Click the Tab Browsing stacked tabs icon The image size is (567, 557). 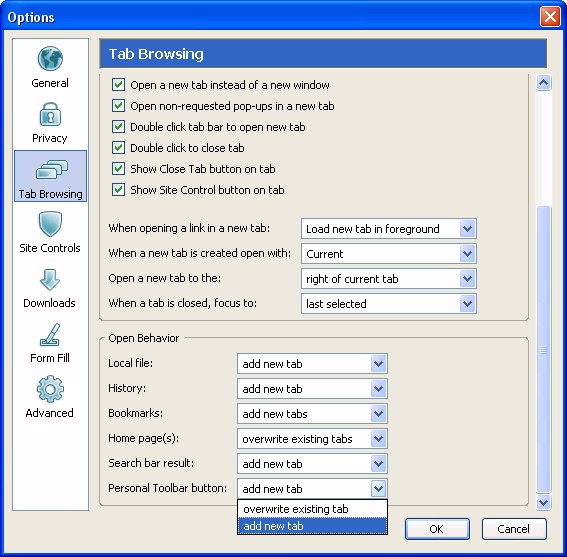point(51,170)
